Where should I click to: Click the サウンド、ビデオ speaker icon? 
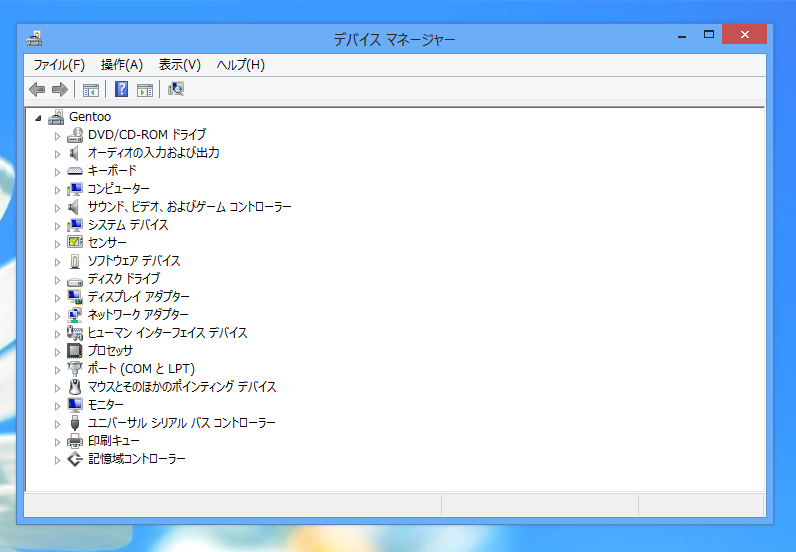(75, 207)
